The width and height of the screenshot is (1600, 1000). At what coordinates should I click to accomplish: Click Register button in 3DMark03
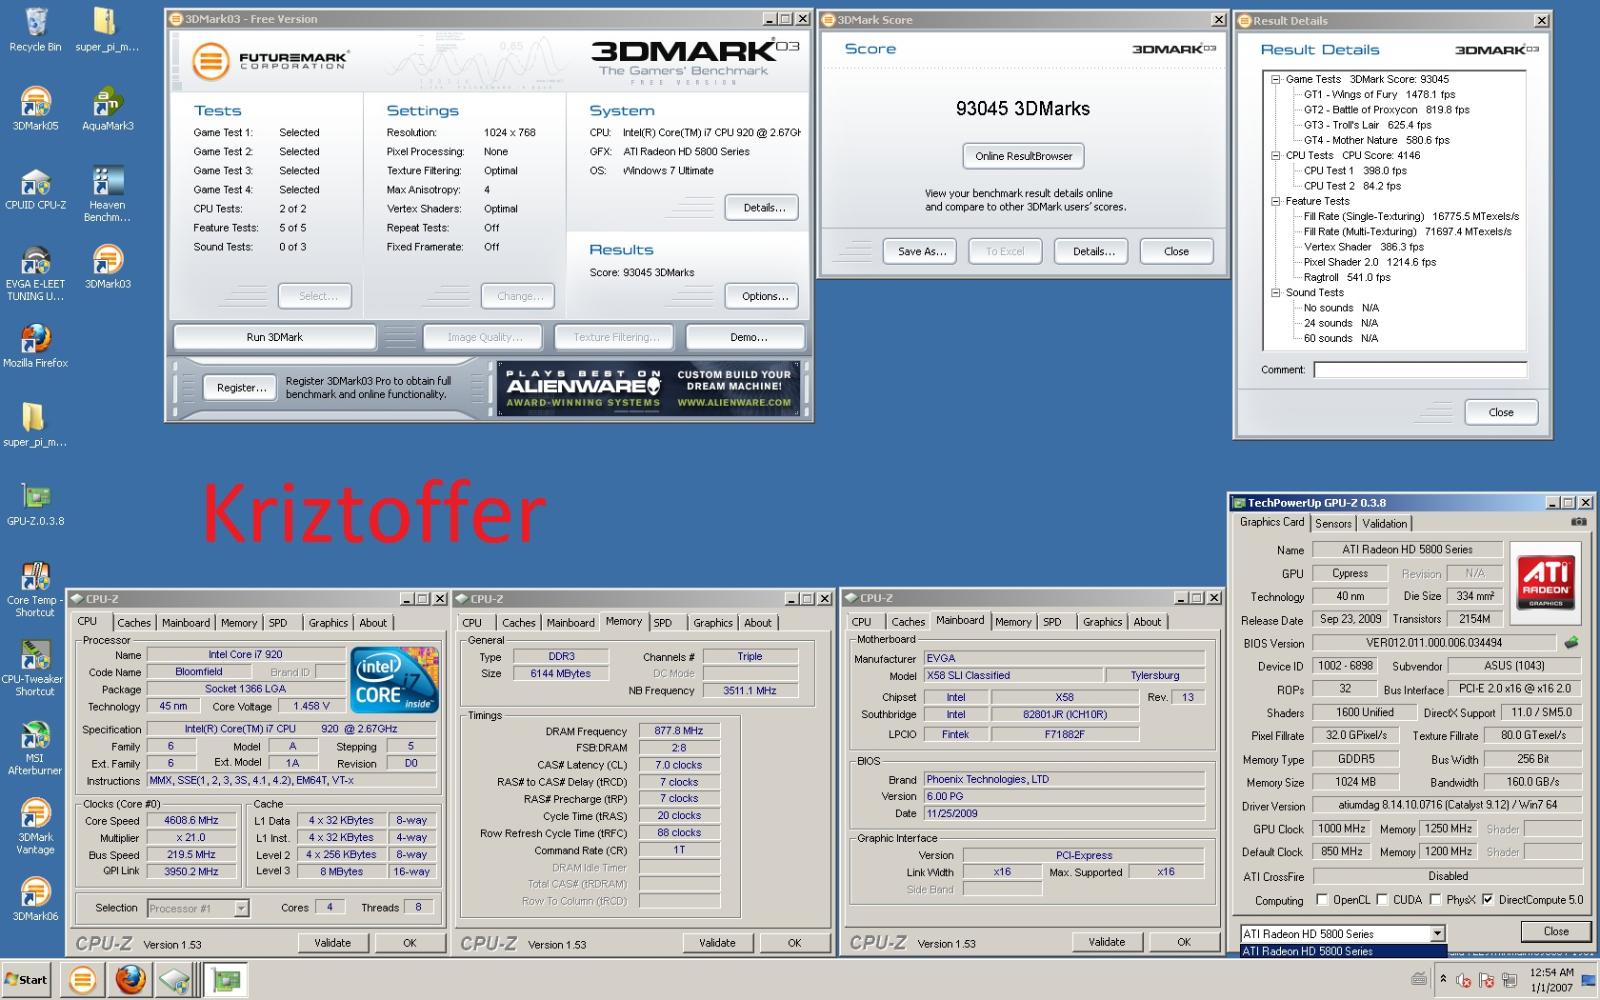click(241, 387)
